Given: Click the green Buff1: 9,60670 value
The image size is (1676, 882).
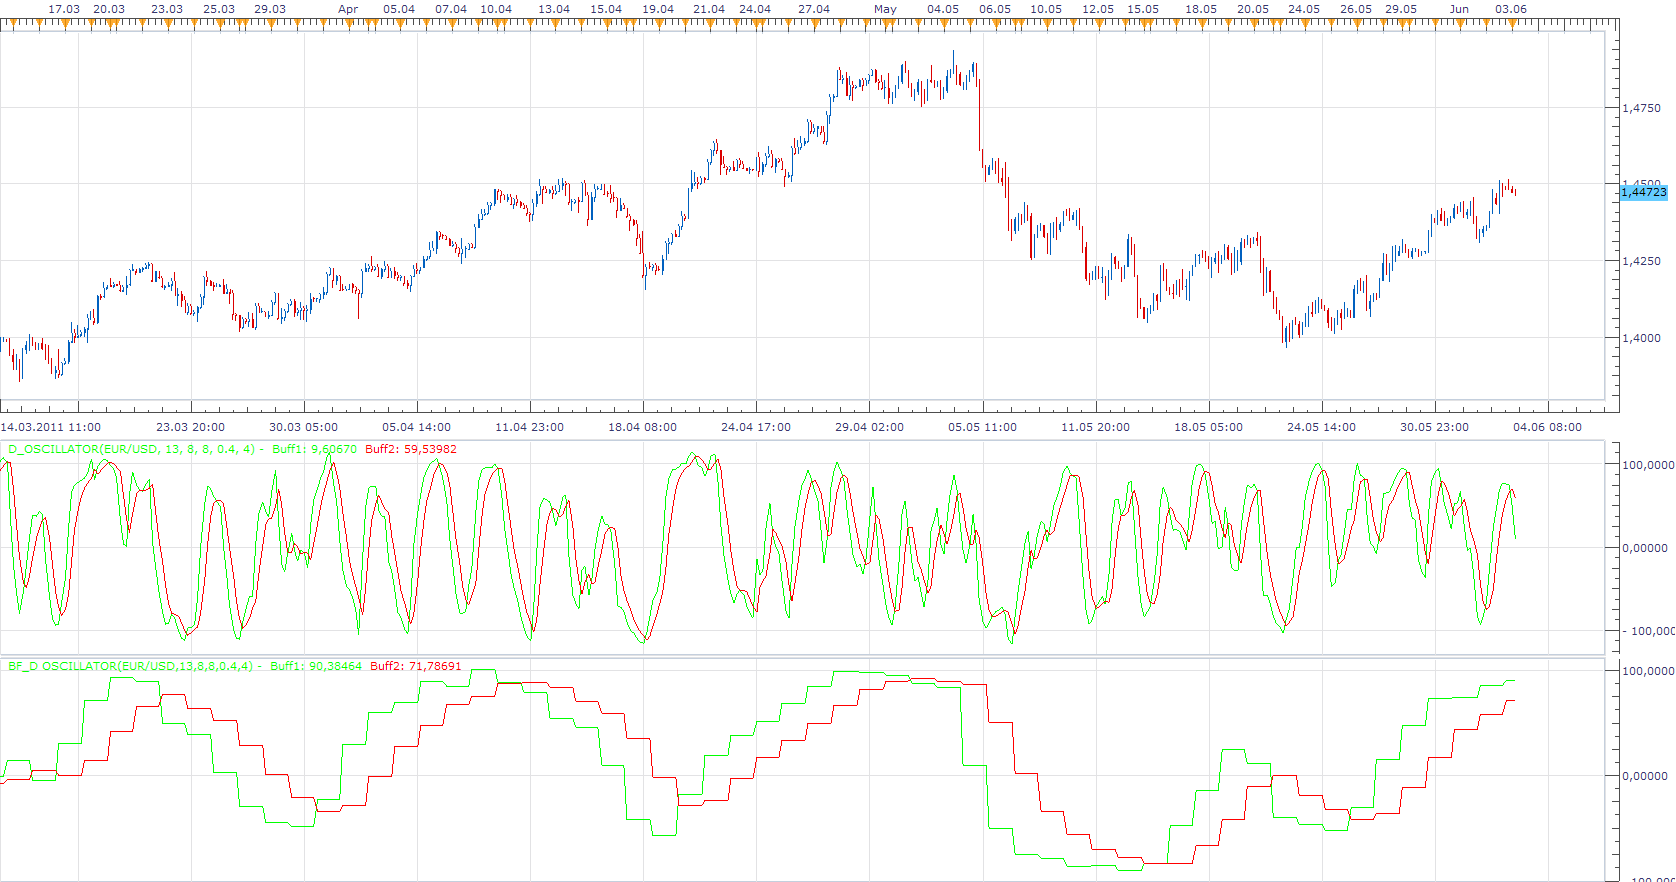Looking at the screenshot, I should pos(314,450).
